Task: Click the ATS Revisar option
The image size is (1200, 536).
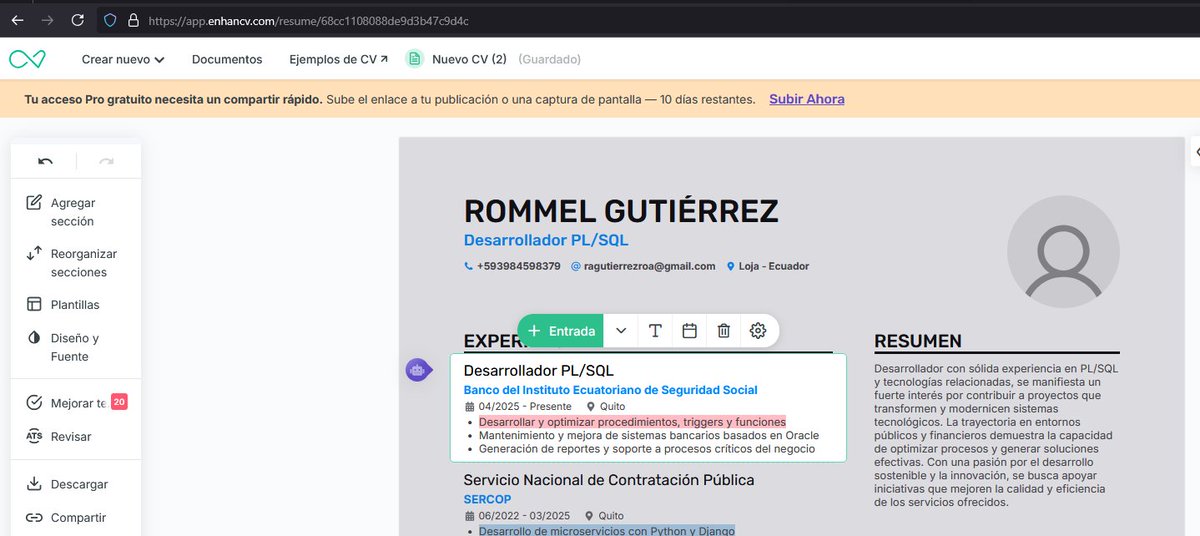Action: coord(58,436)
